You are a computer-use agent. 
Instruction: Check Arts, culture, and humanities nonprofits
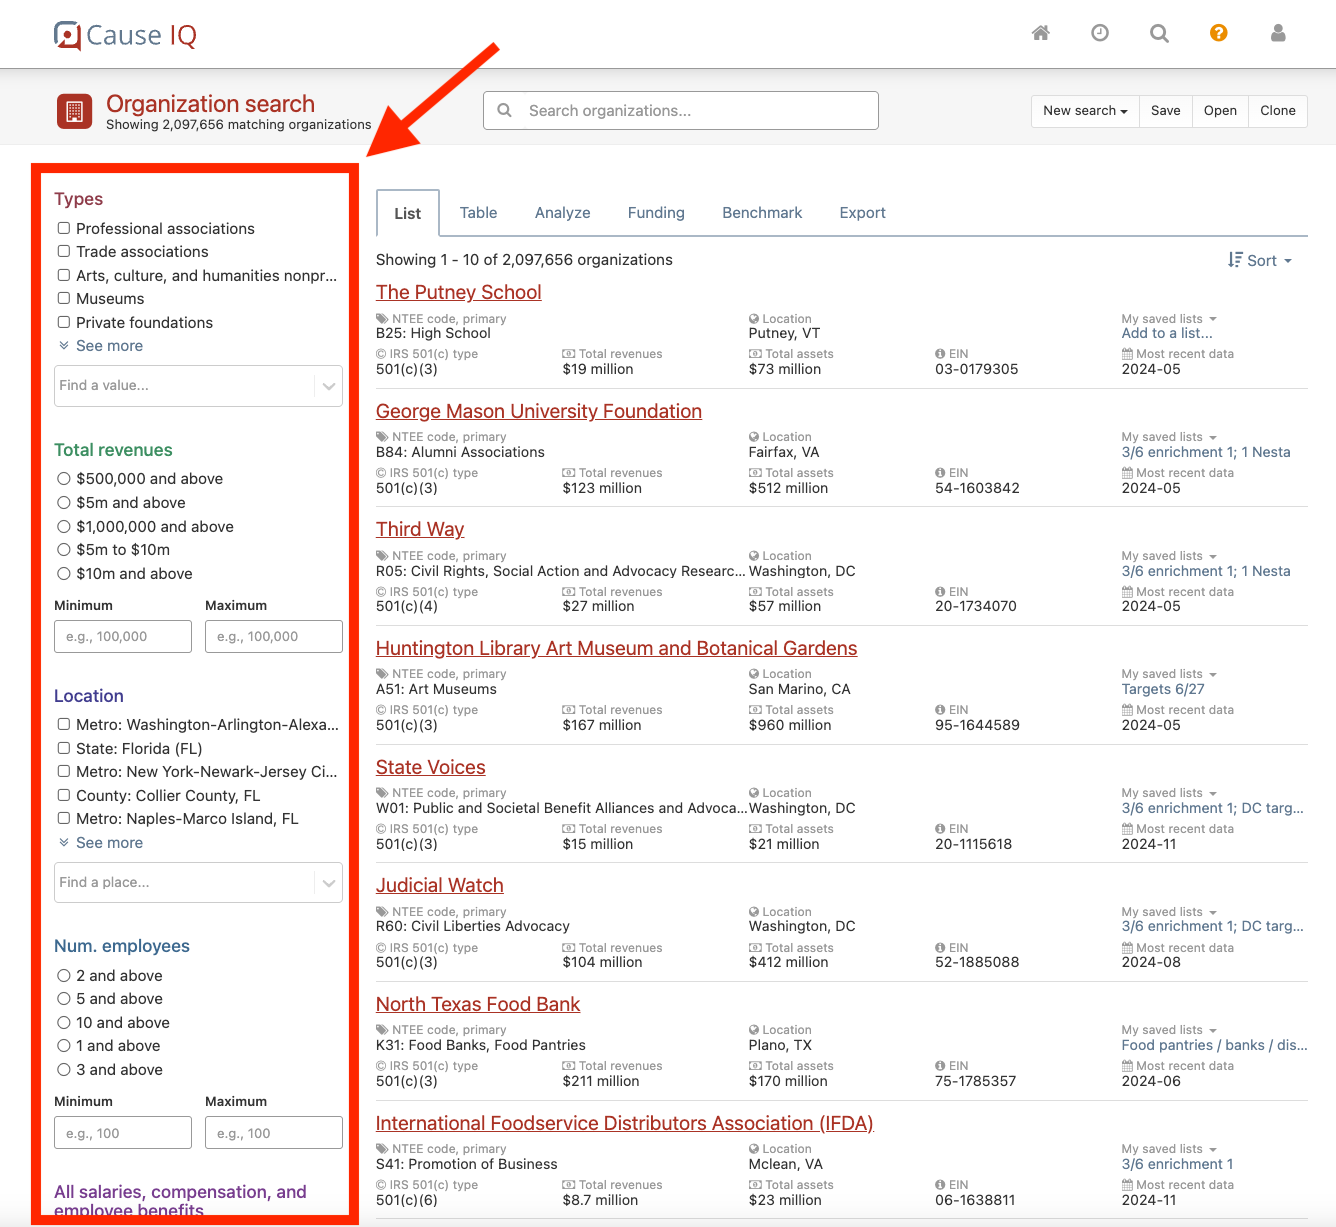coord(64,275)
